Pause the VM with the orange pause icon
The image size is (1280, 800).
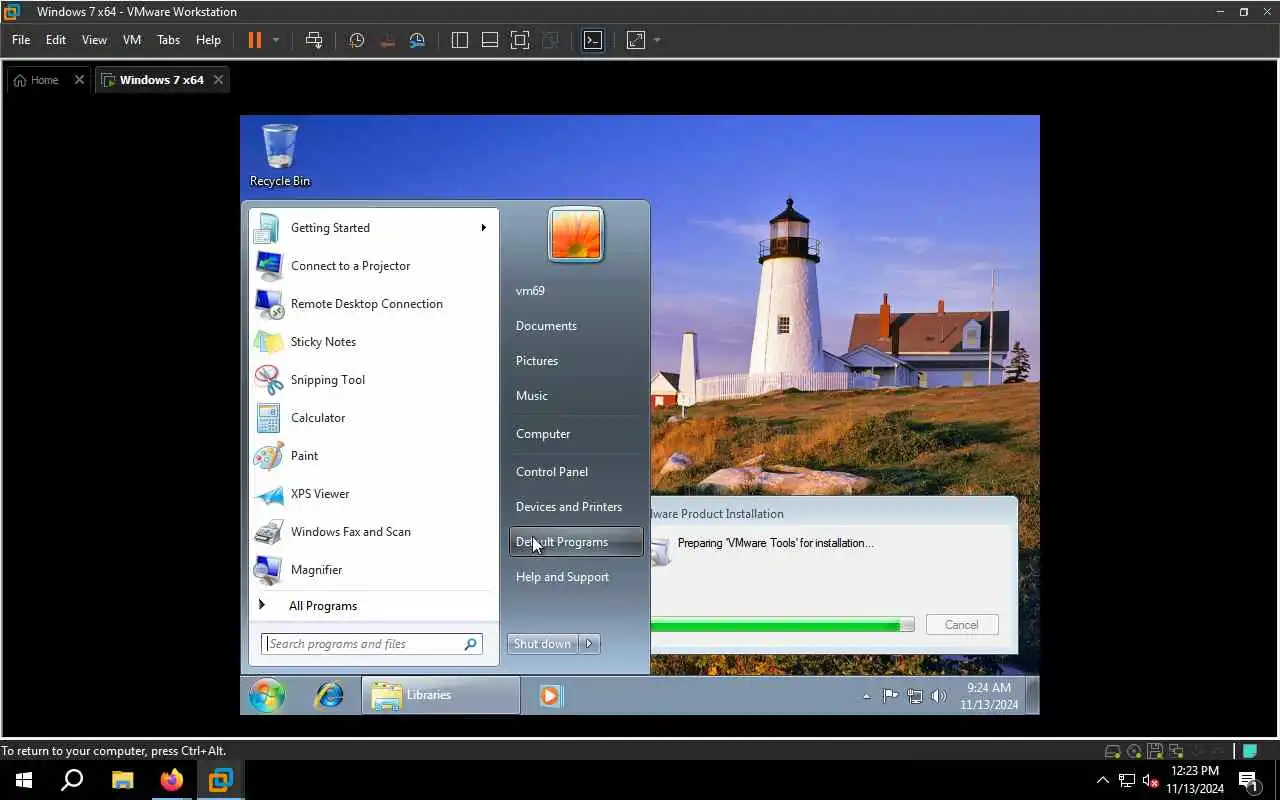tap(254, 40)
